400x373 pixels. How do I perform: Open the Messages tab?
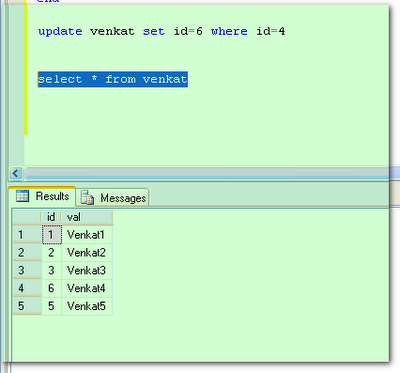[112, 198]
